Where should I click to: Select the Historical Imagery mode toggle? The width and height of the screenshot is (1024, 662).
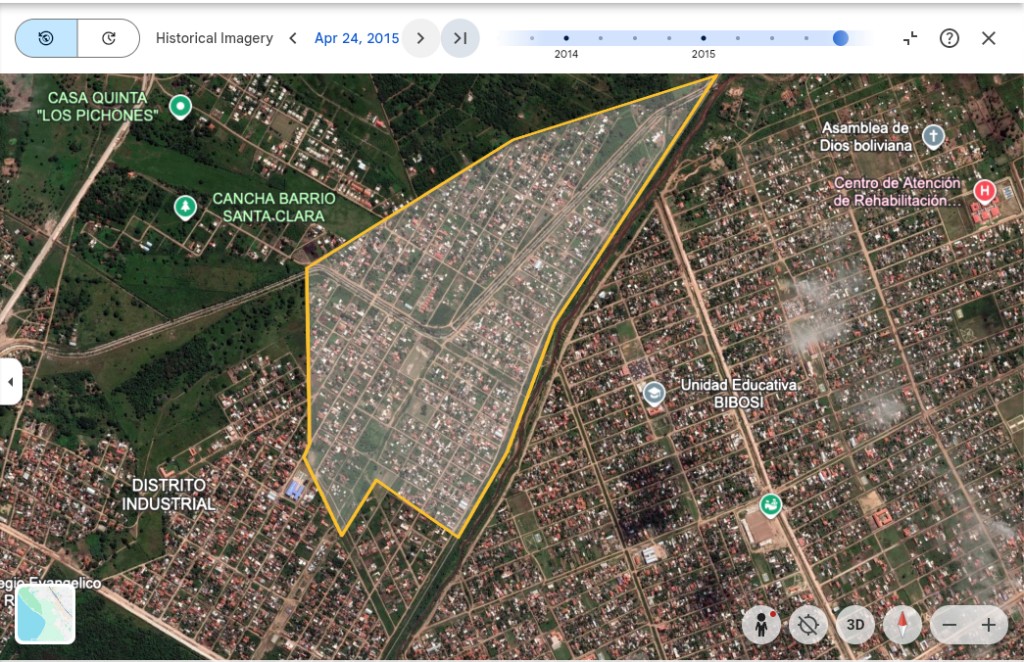pyautogui.click(x=46, y=39)
